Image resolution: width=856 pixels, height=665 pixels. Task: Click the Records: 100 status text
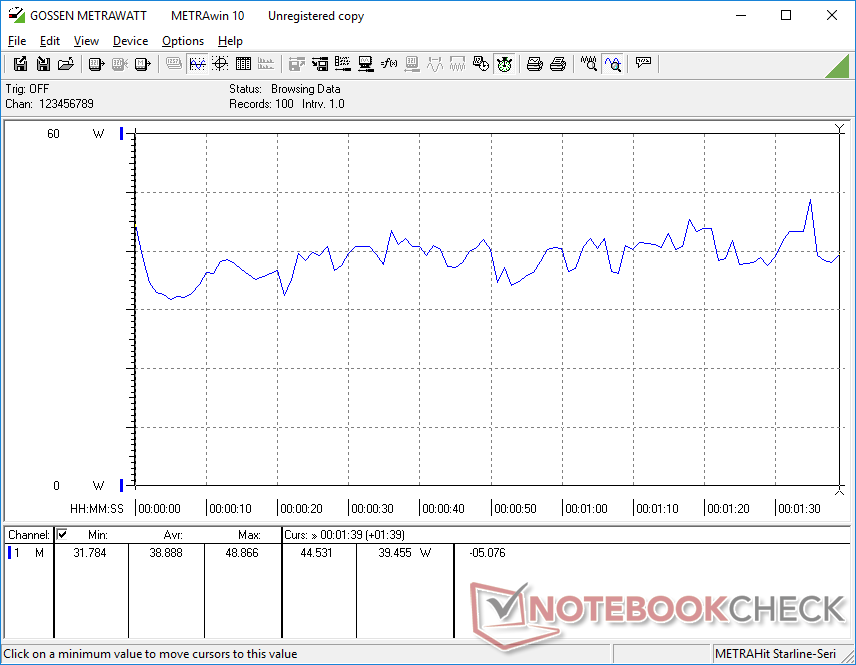pos(261,104)
